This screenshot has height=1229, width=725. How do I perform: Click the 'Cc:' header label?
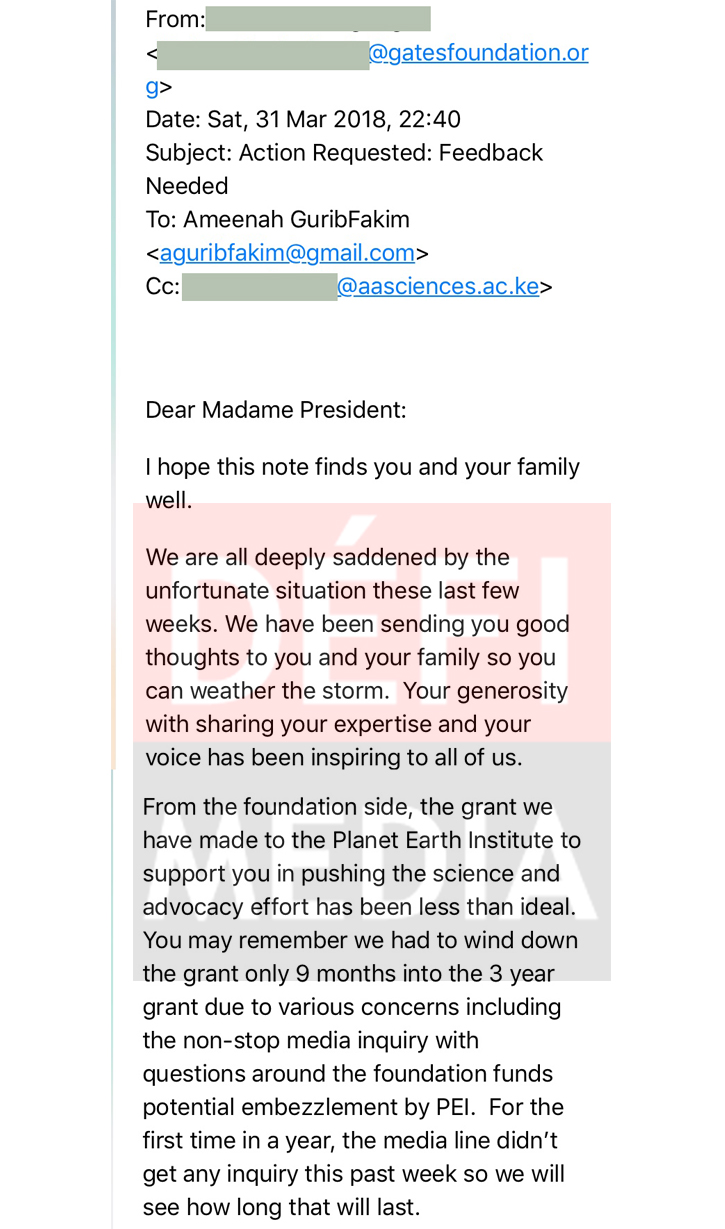coord(162,287)
